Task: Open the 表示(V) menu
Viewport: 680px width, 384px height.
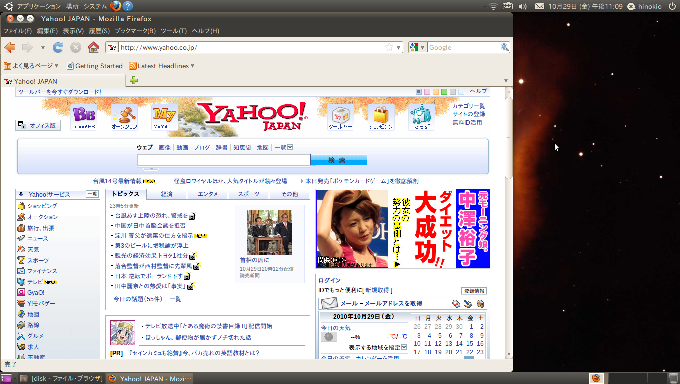Action: 73,31
